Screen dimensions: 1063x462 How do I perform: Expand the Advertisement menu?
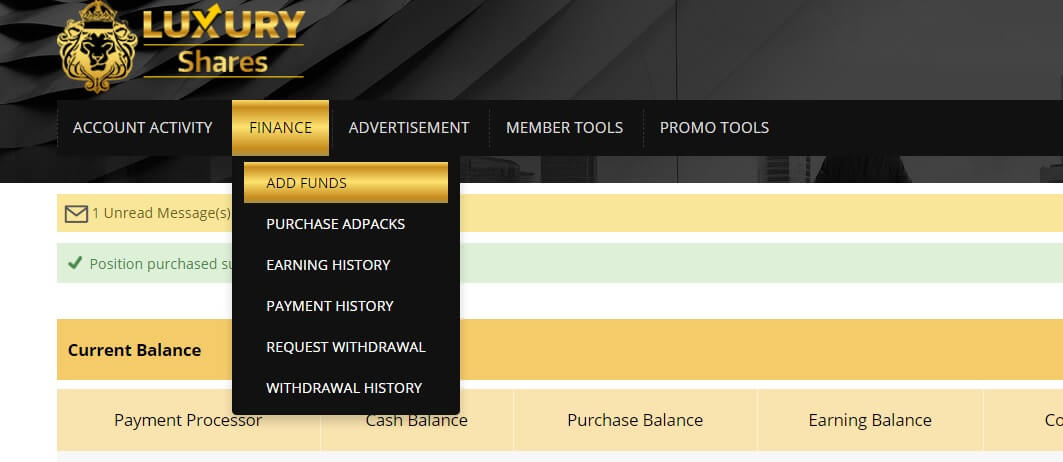[408, 128]
